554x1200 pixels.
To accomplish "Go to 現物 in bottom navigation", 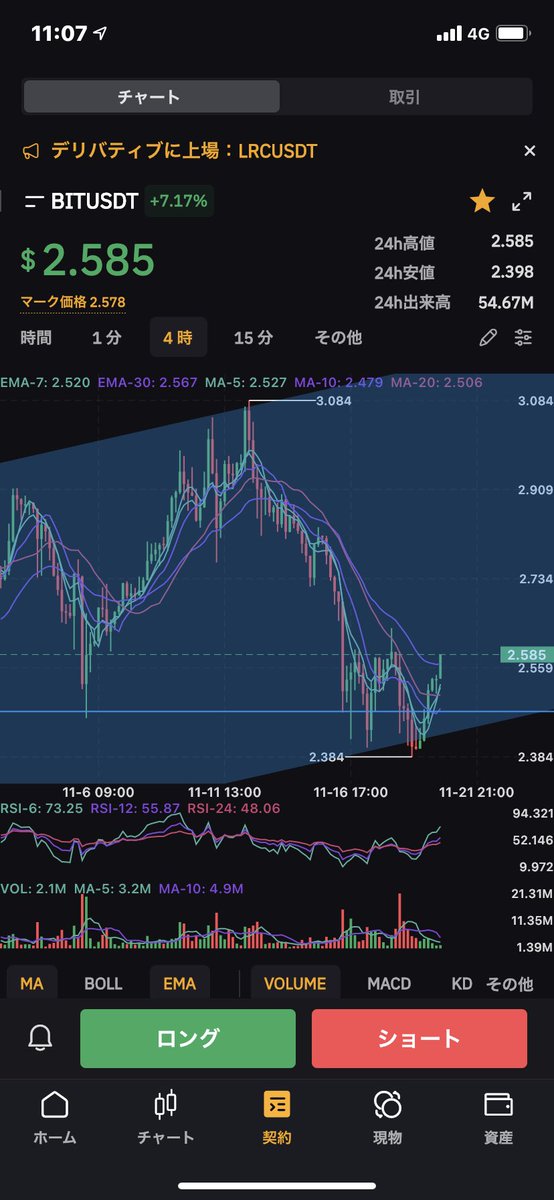I will click(387, 1117).
